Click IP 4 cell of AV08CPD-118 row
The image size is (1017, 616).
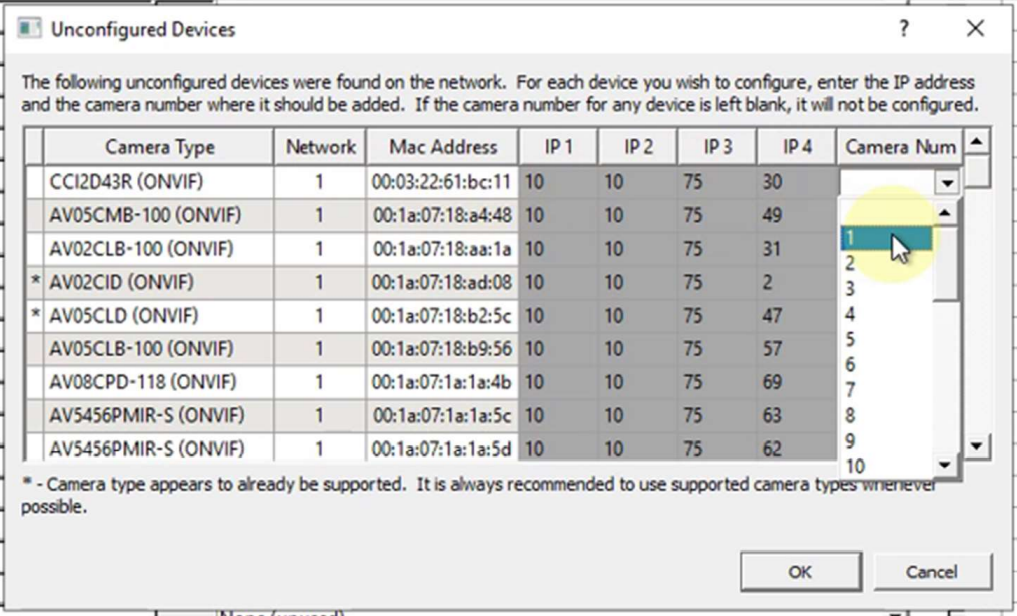point(796,382)
